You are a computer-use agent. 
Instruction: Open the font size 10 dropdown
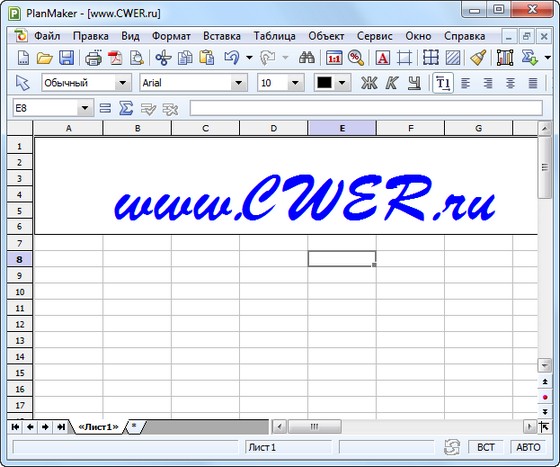click(x=295, y=83)
